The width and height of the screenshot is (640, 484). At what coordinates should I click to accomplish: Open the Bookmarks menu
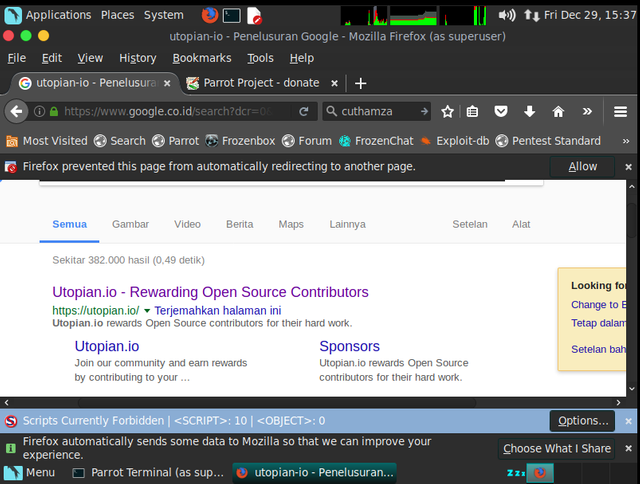202,58
